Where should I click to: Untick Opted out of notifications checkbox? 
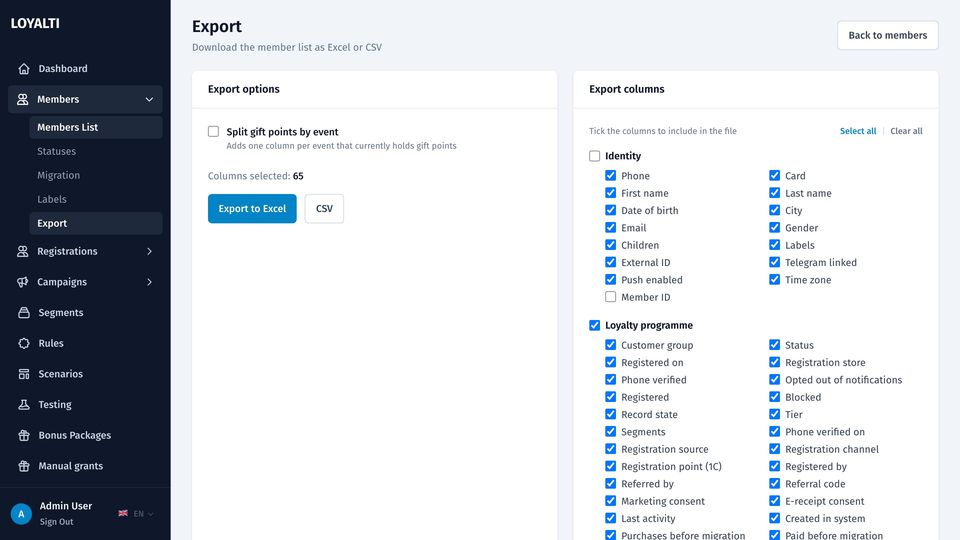point(774,379)
